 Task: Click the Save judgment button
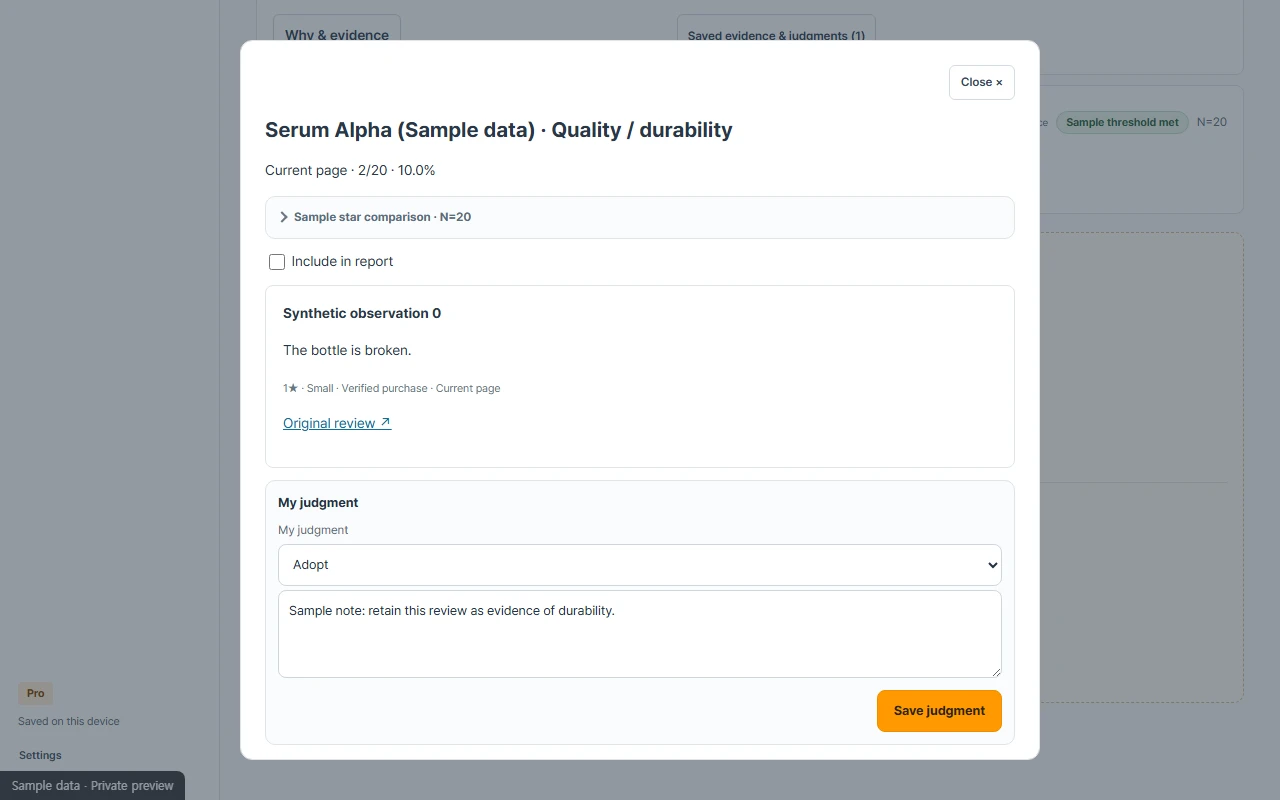939,711
